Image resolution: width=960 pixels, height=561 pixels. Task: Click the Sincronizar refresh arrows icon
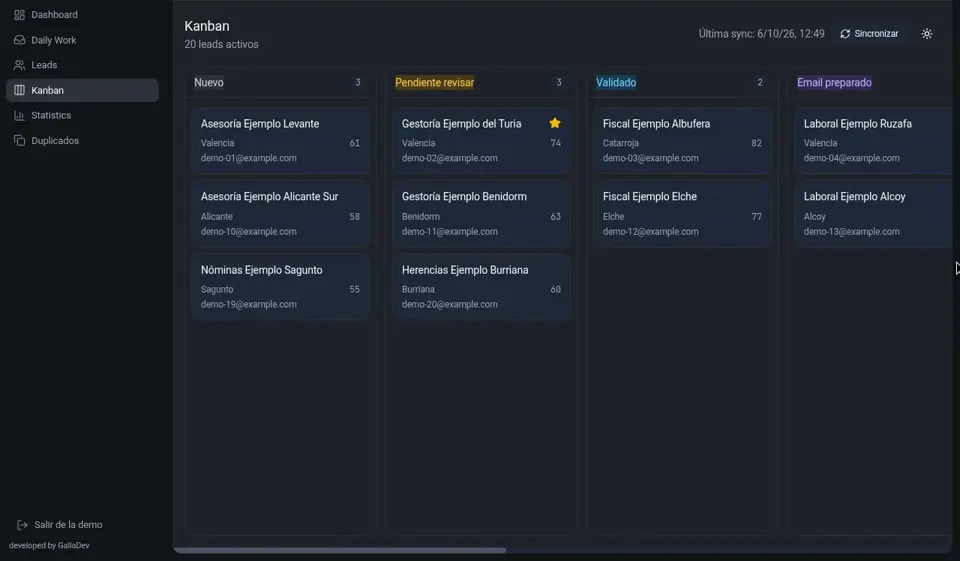(x=845, y=34)
